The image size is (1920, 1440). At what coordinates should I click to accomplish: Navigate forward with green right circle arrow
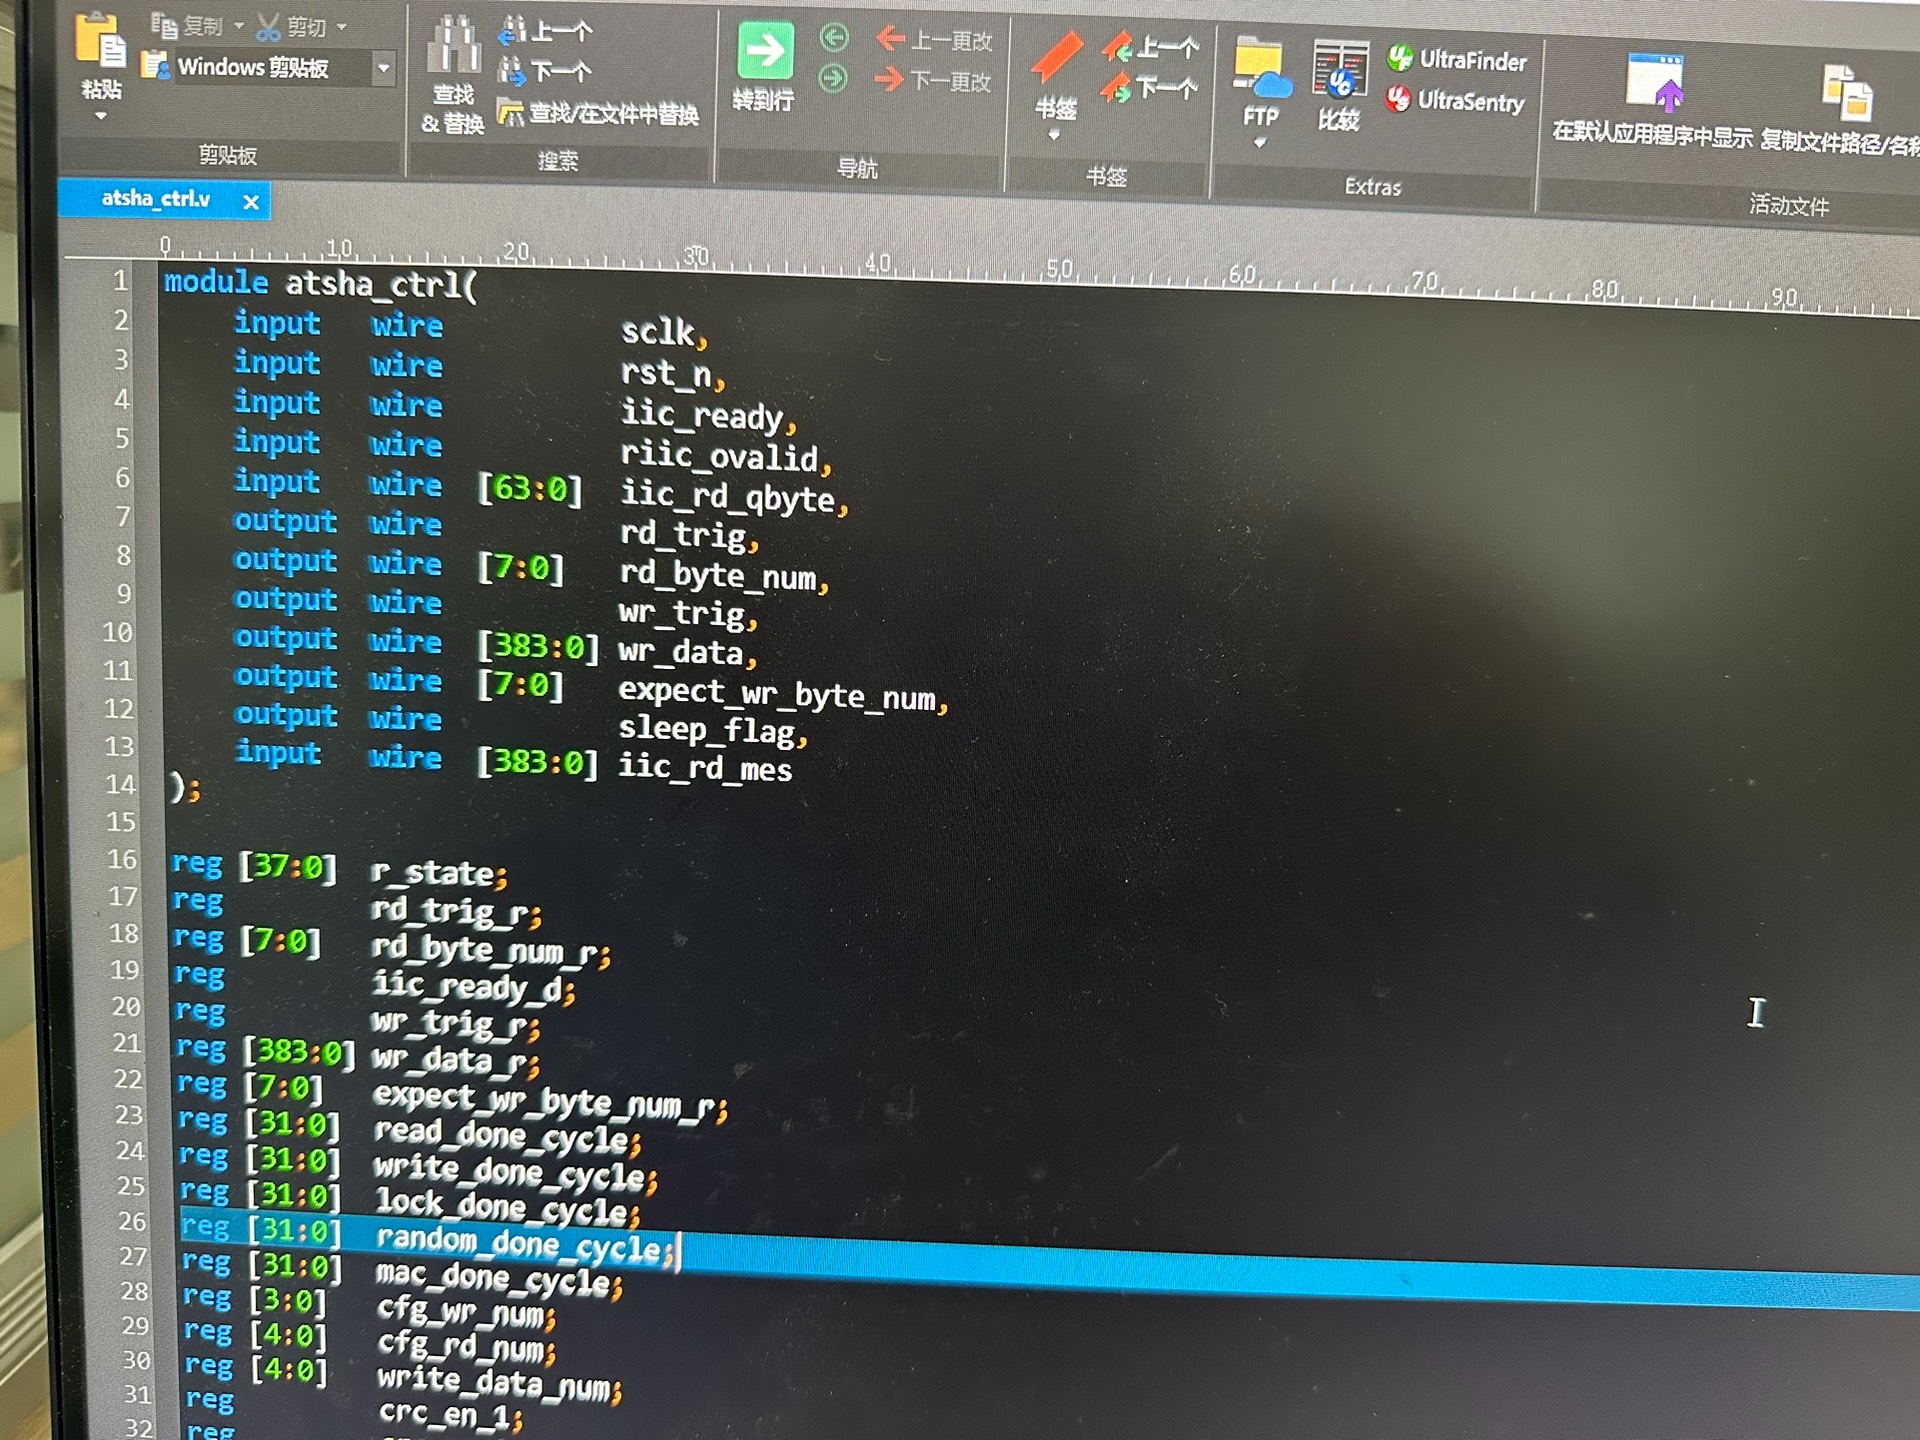tap(833, 79)
